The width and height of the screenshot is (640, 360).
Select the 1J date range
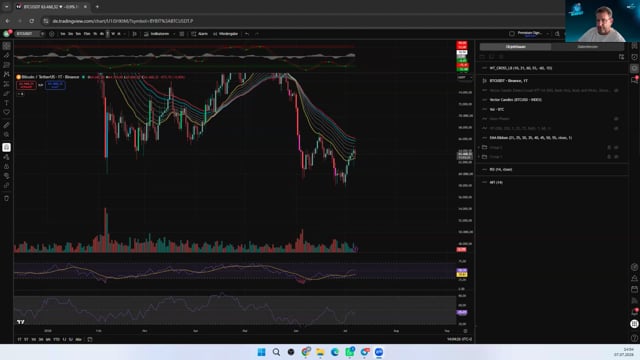64,340
